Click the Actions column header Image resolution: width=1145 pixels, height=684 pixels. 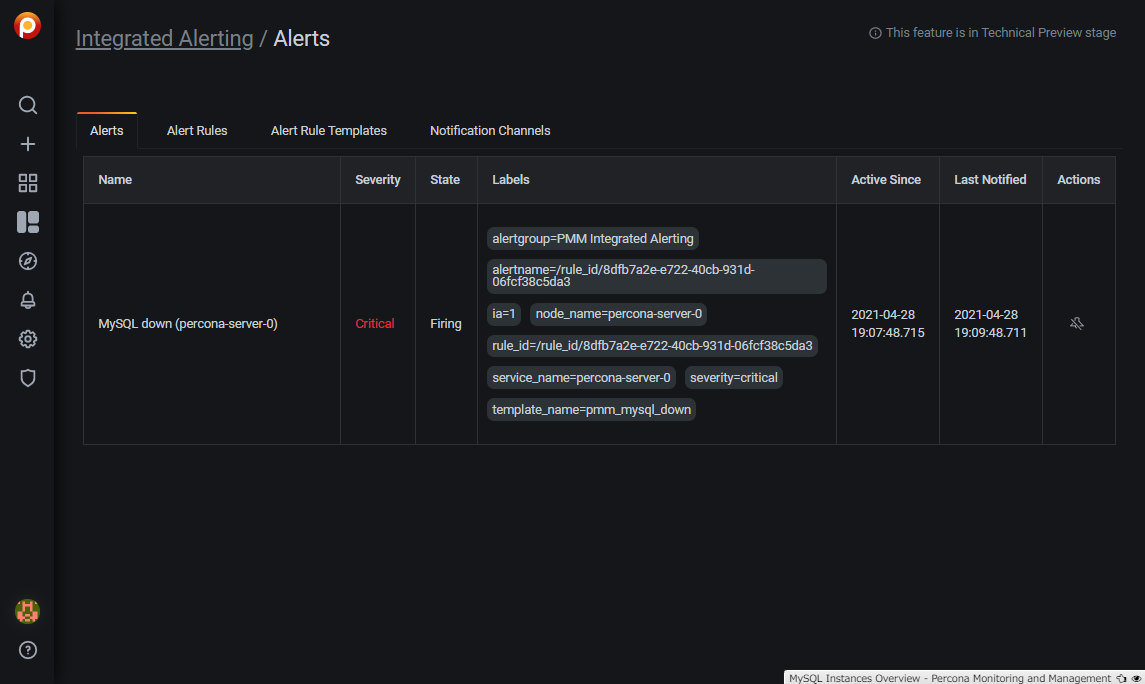[x=1079, y=180]
